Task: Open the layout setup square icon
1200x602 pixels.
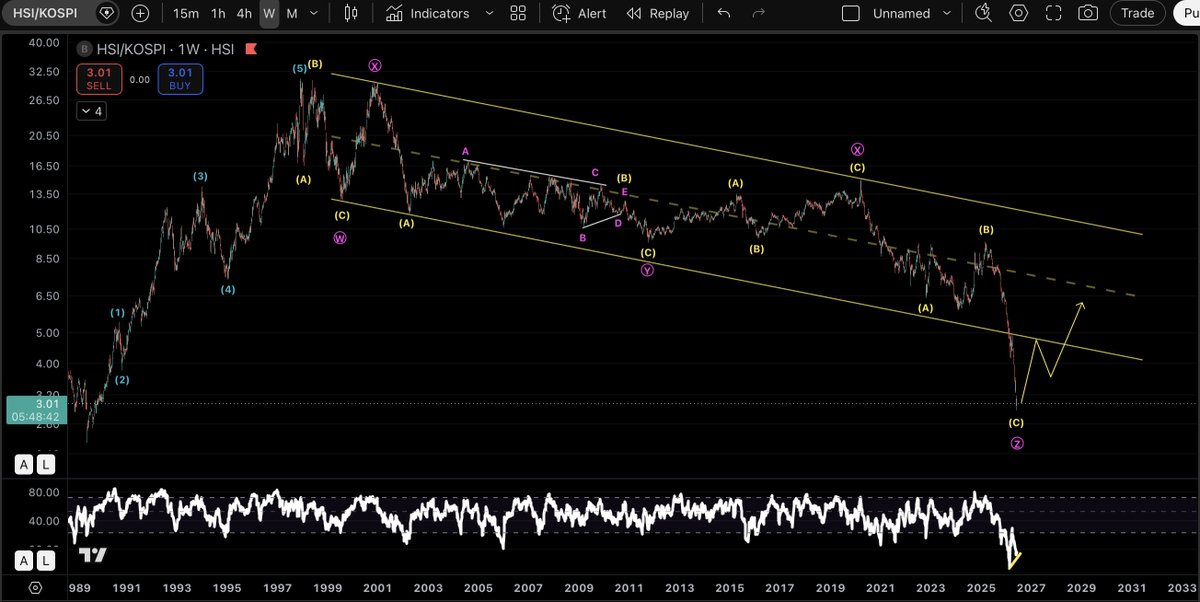Action: click(x=850, y=13)
